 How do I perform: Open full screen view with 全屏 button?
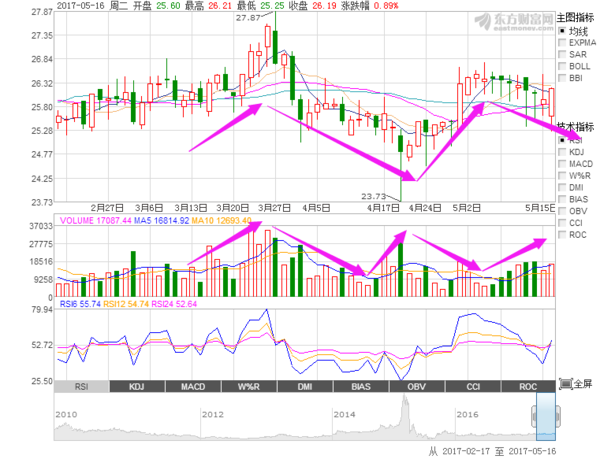click(576, 384)
